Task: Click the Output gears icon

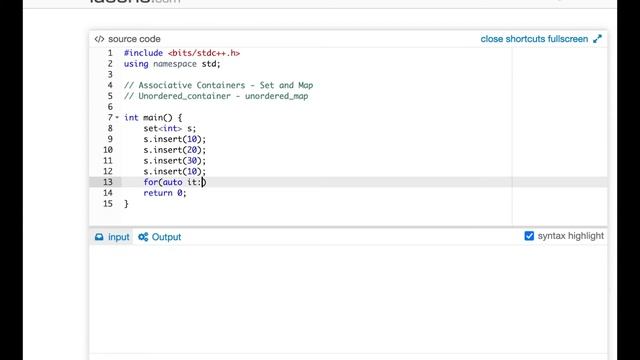Action: point(143,237)
